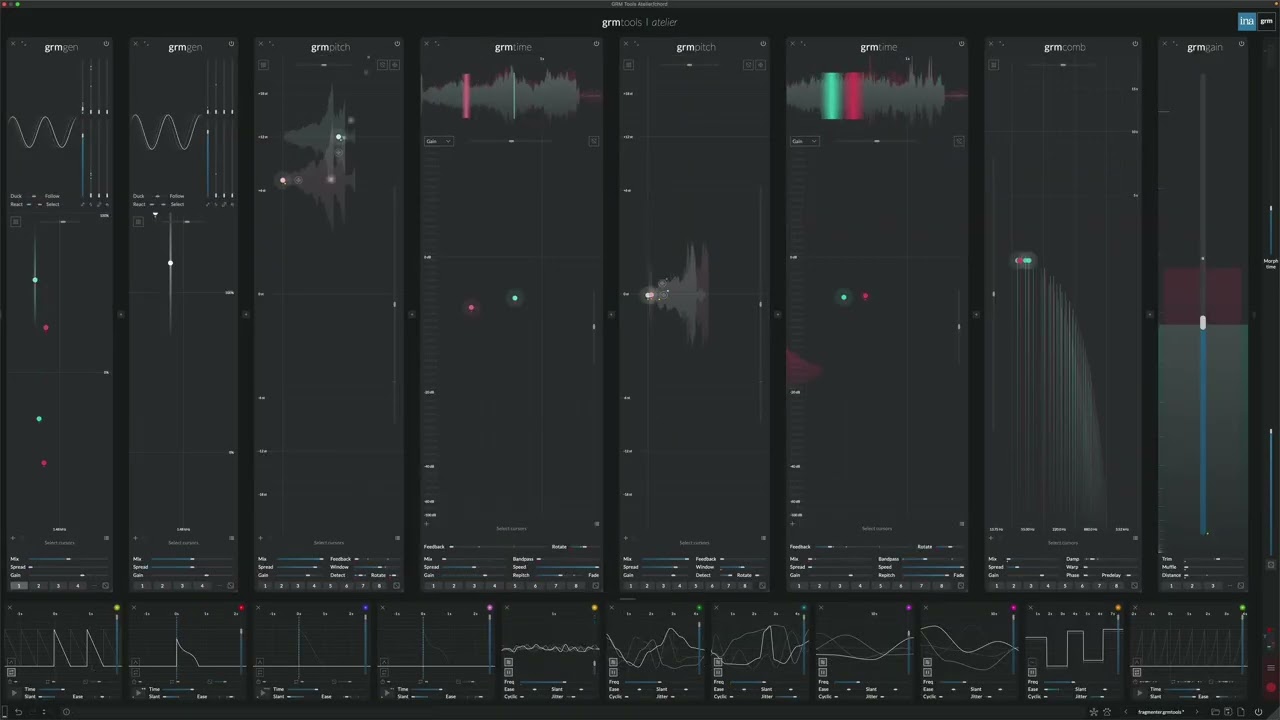Click the paw print icon in the bottom bar
The image size is (1280, 720).
[x=1107, y=712]
